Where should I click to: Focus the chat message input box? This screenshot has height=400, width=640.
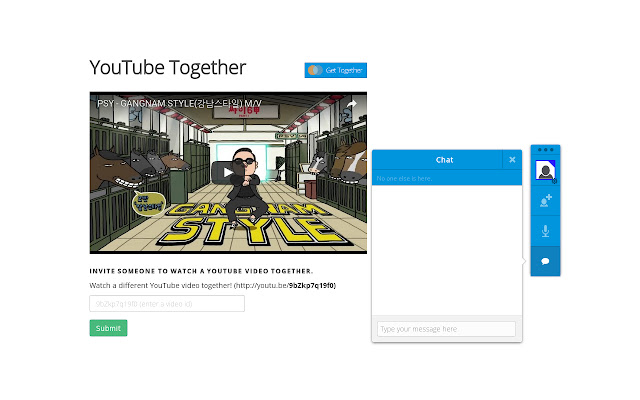pyautogui.click(x=446, y=329)
